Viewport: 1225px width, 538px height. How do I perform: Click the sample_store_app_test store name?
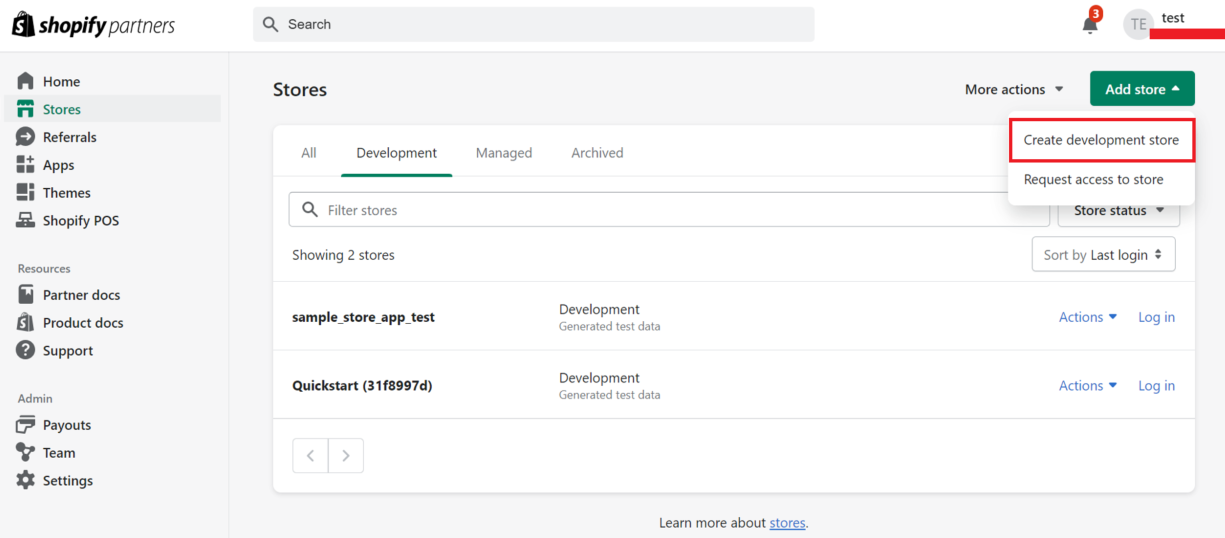pos(363,317)
